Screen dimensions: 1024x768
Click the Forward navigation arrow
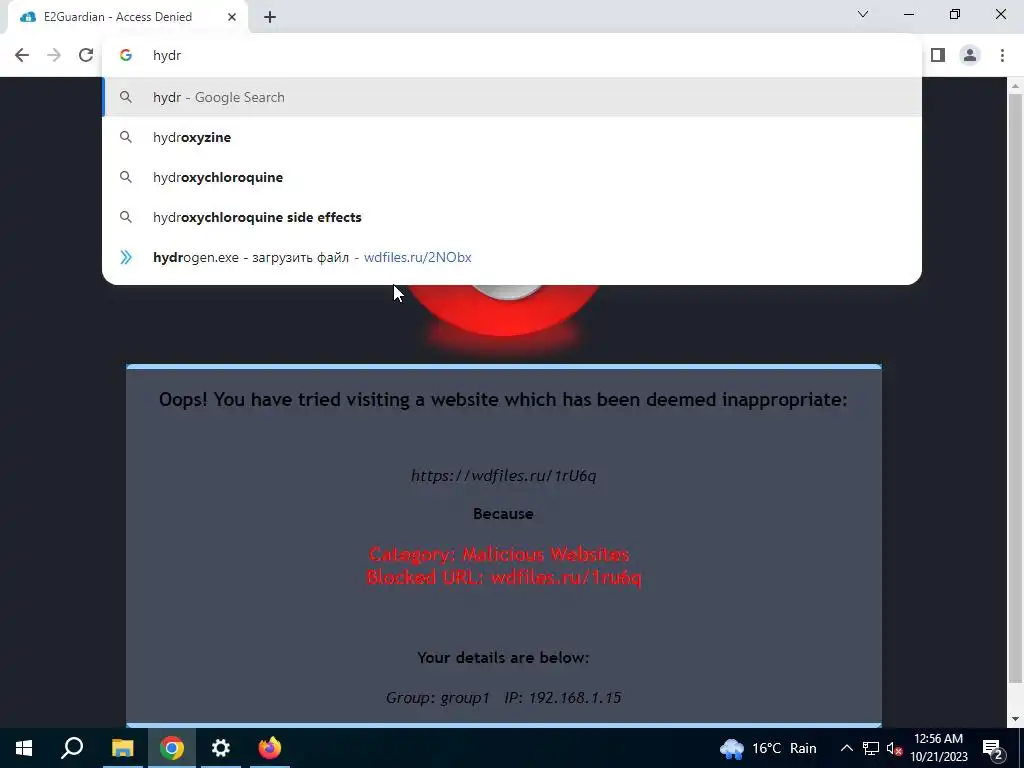(x=54, y=56)
